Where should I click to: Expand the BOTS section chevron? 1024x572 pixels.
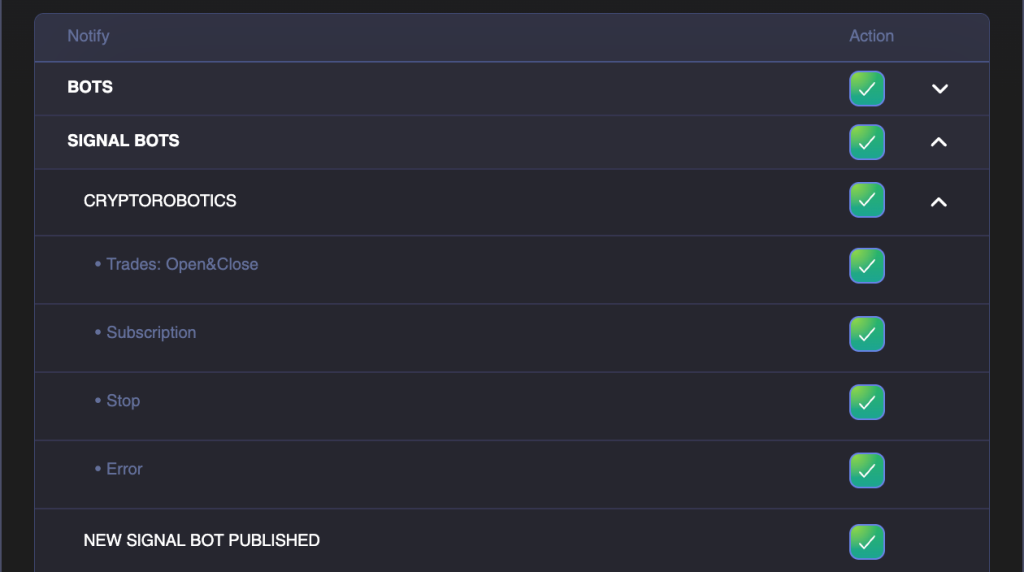(939, 89)
